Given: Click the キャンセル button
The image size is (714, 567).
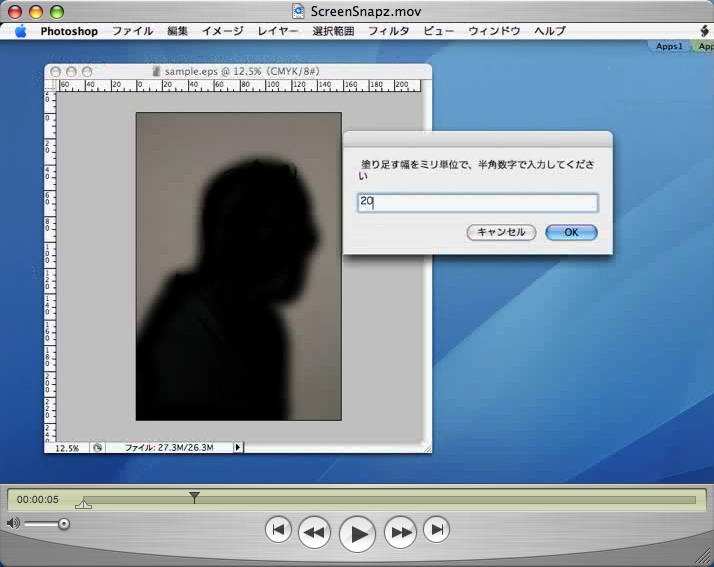Looking at the screenshot, I should click(501, 233).
